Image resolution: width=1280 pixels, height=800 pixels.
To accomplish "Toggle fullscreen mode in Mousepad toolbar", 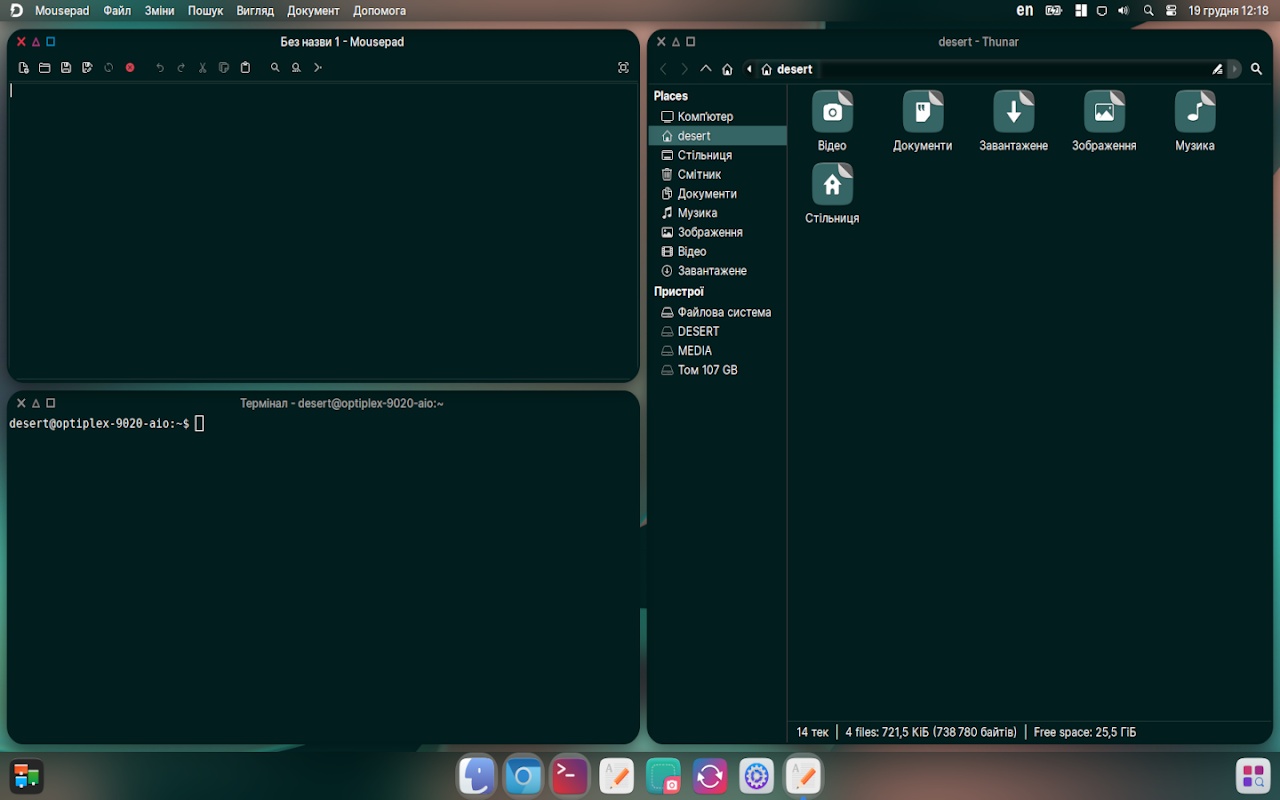I will tap(623, 68).
